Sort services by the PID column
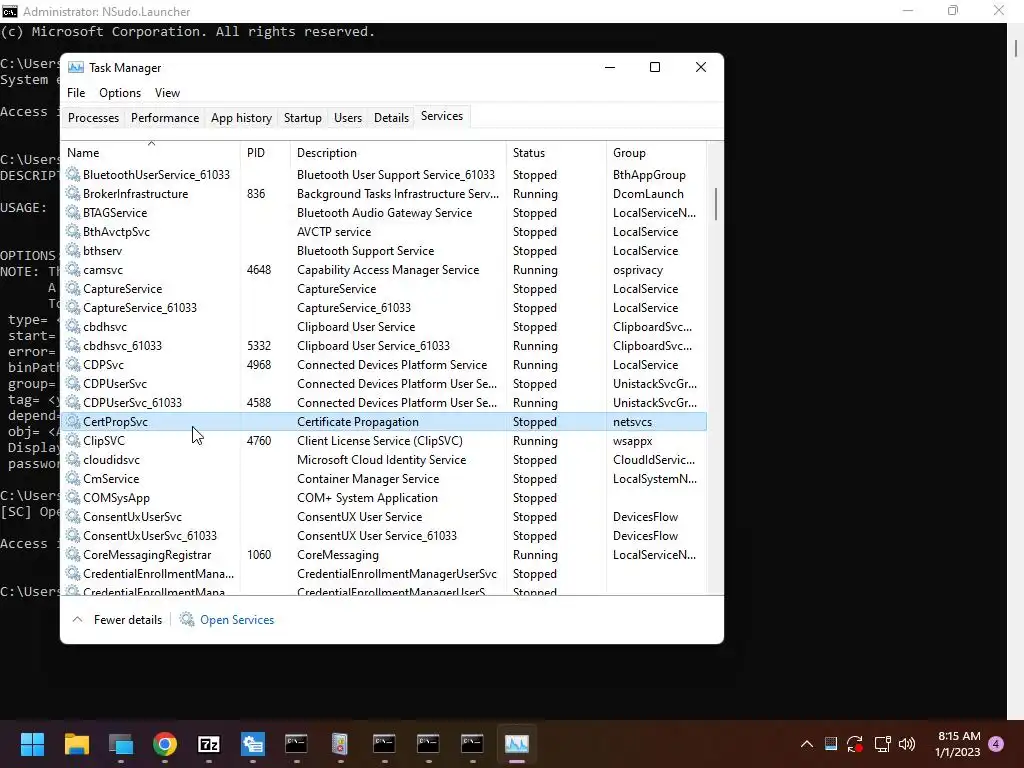1024x768 pixels. pyautogui.click(x=266, y=153)
